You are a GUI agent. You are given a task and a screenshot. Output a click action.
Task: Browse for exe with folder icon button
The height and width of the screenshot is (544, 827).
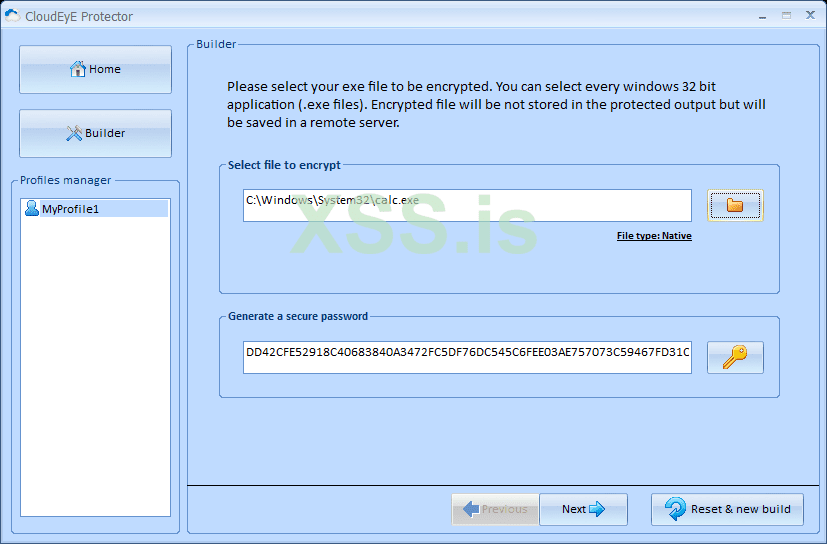tap(735, 205)
